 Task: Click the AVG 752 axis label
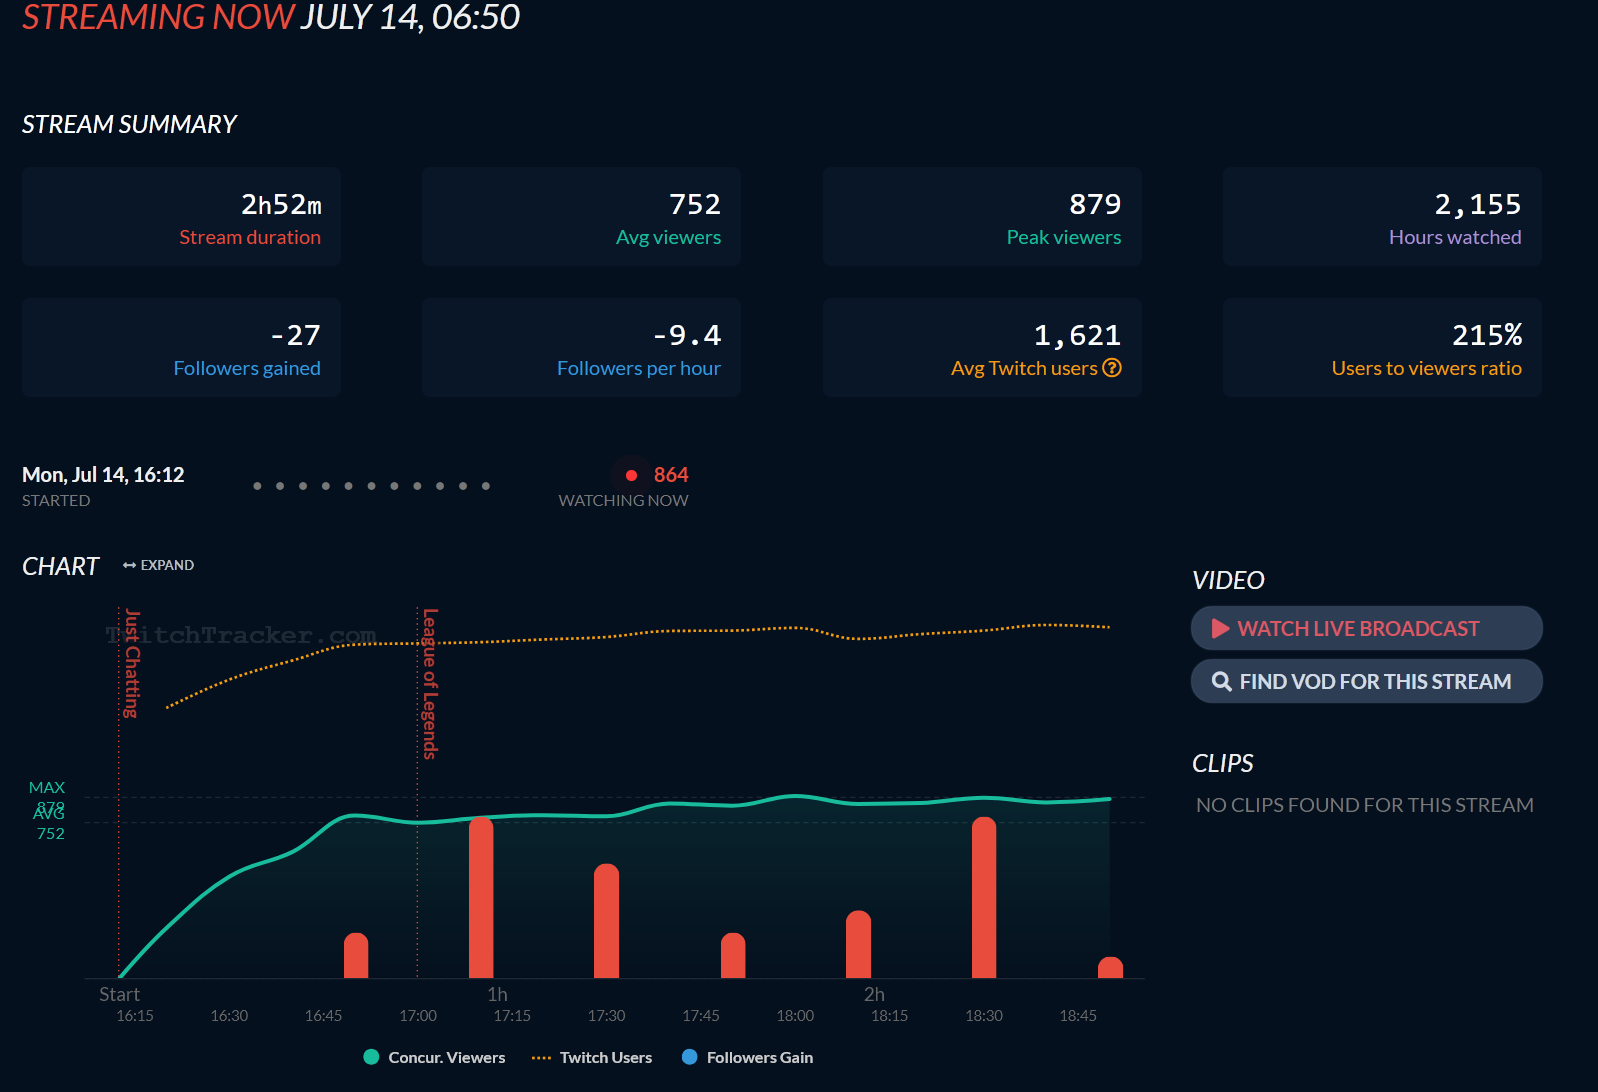(x=49, y=824)
